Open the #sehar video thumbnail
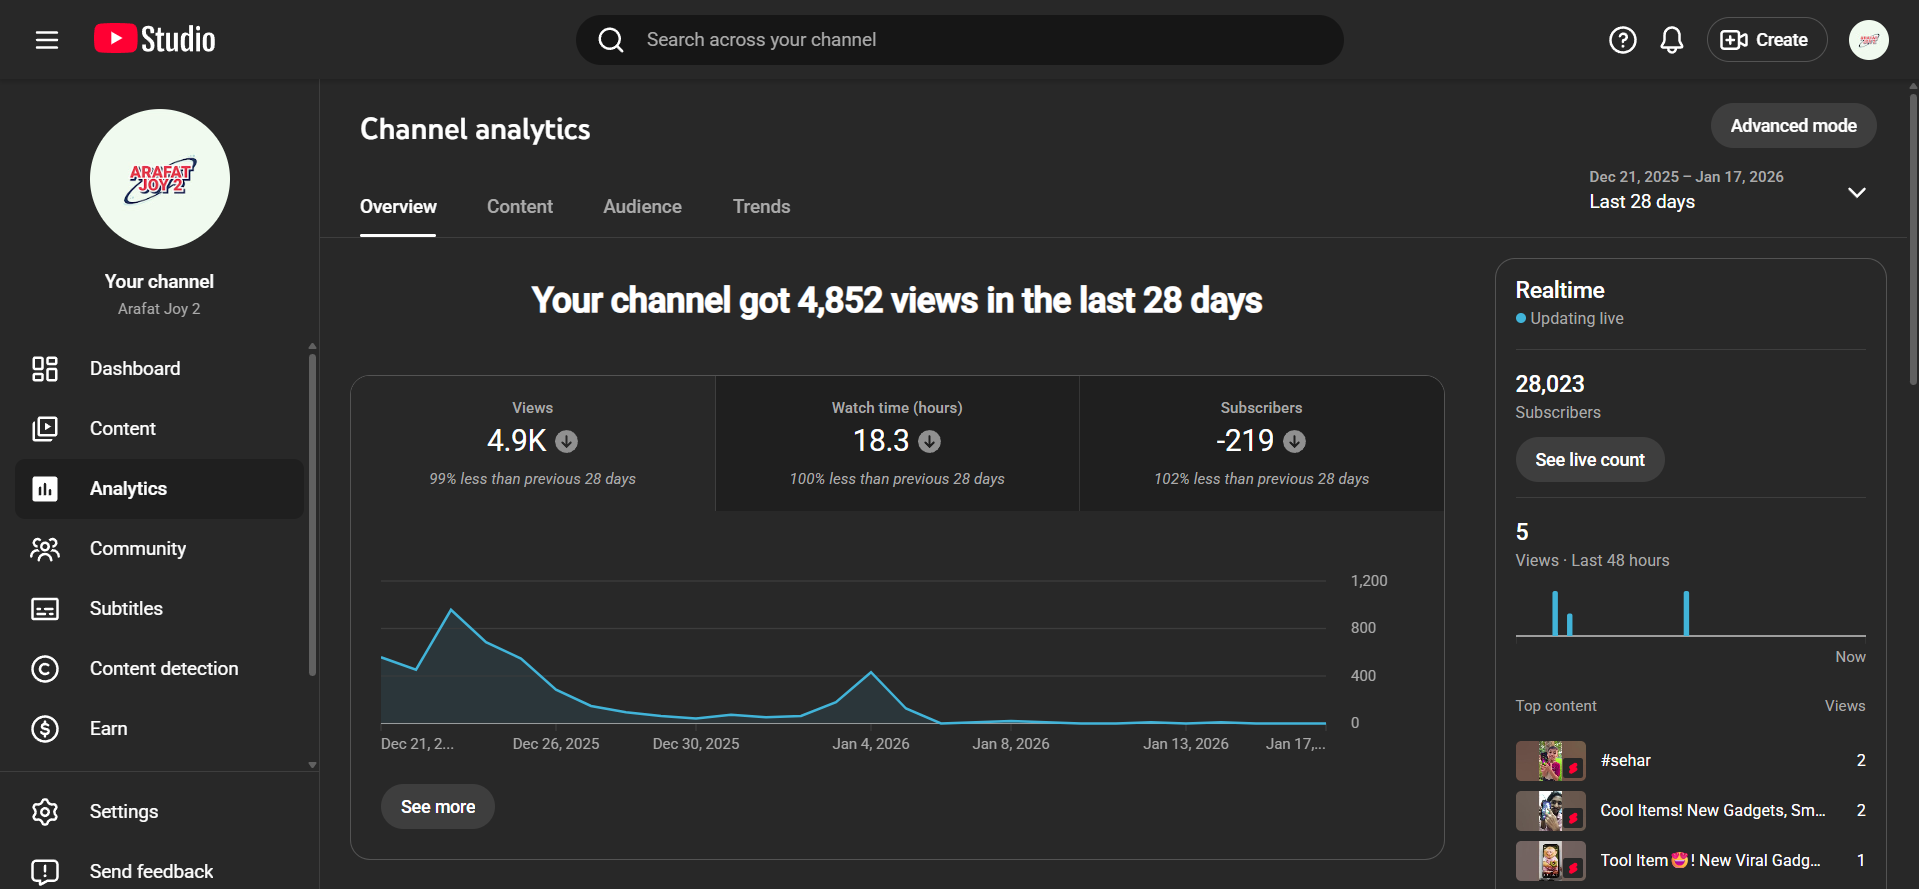The height and width of the screenshot is (889, 1919). (1550, 761)
